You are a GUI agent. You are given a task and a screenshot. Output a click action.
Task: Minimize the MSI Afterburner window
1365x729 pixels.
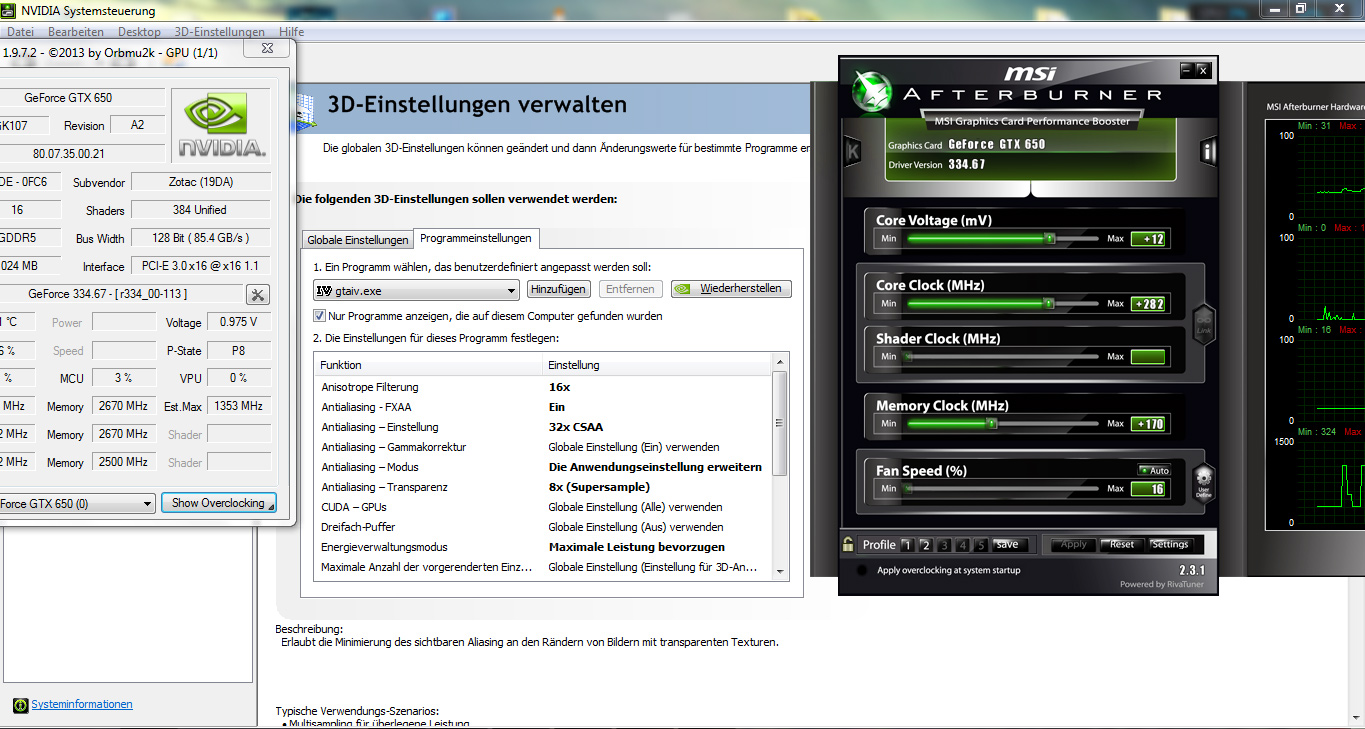1186,70
